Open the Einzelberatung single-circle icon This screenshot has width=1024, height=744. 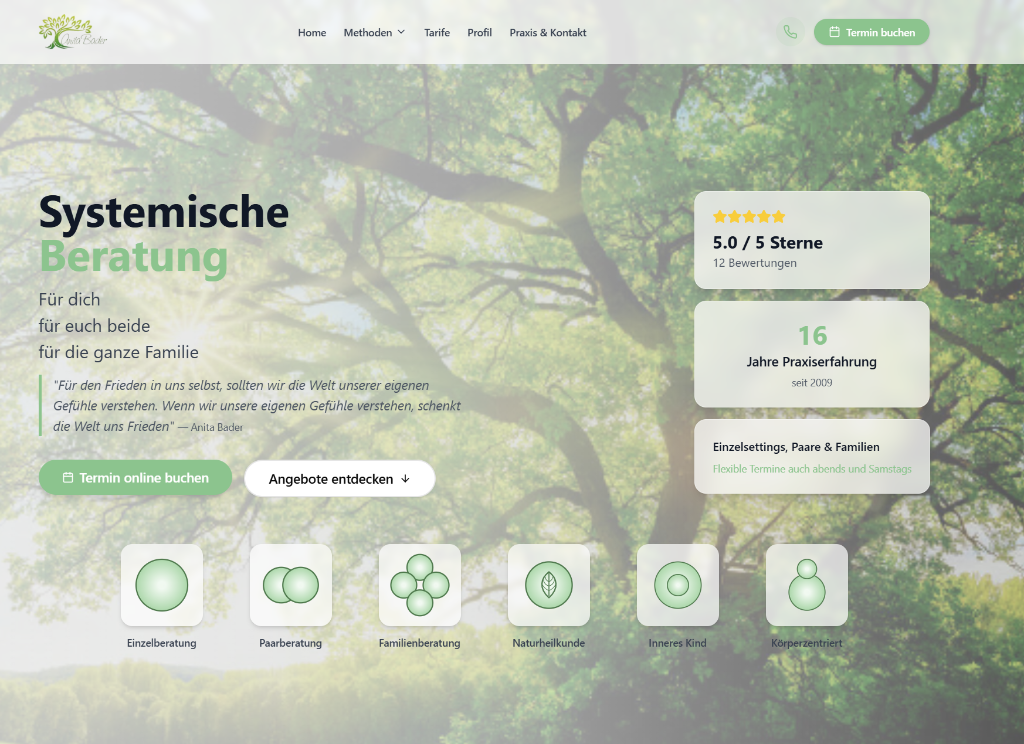(x=162, y=585)
